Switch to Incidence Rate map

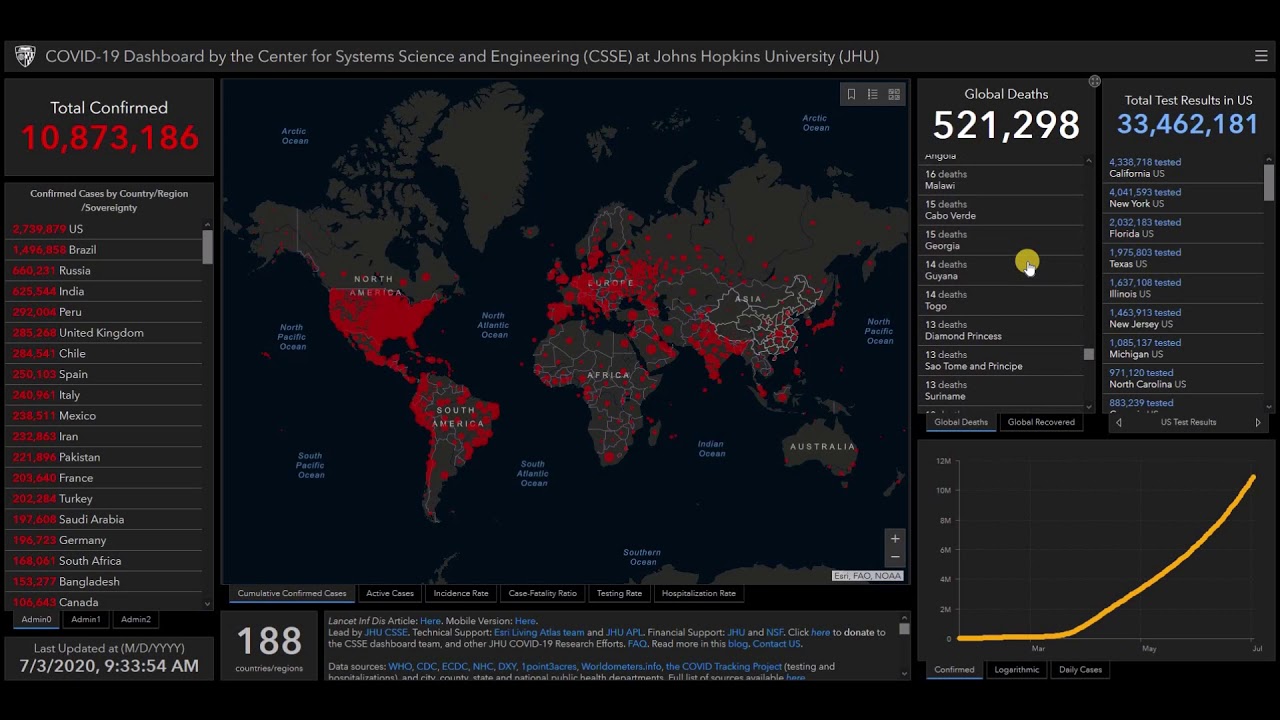point(461,593)
